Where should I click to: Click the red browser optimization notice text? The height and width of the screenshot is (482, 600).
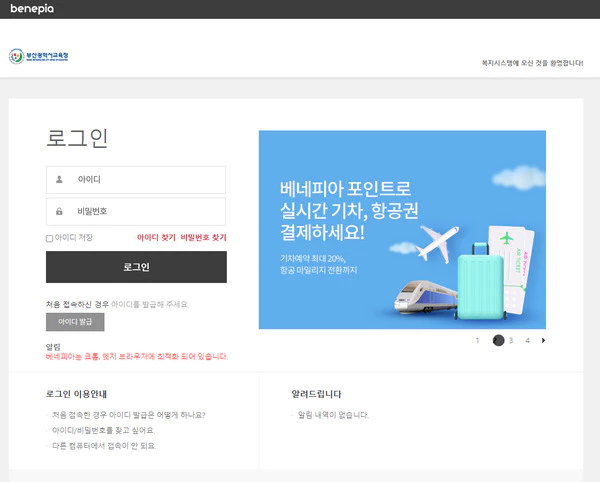tap(137, 357)
